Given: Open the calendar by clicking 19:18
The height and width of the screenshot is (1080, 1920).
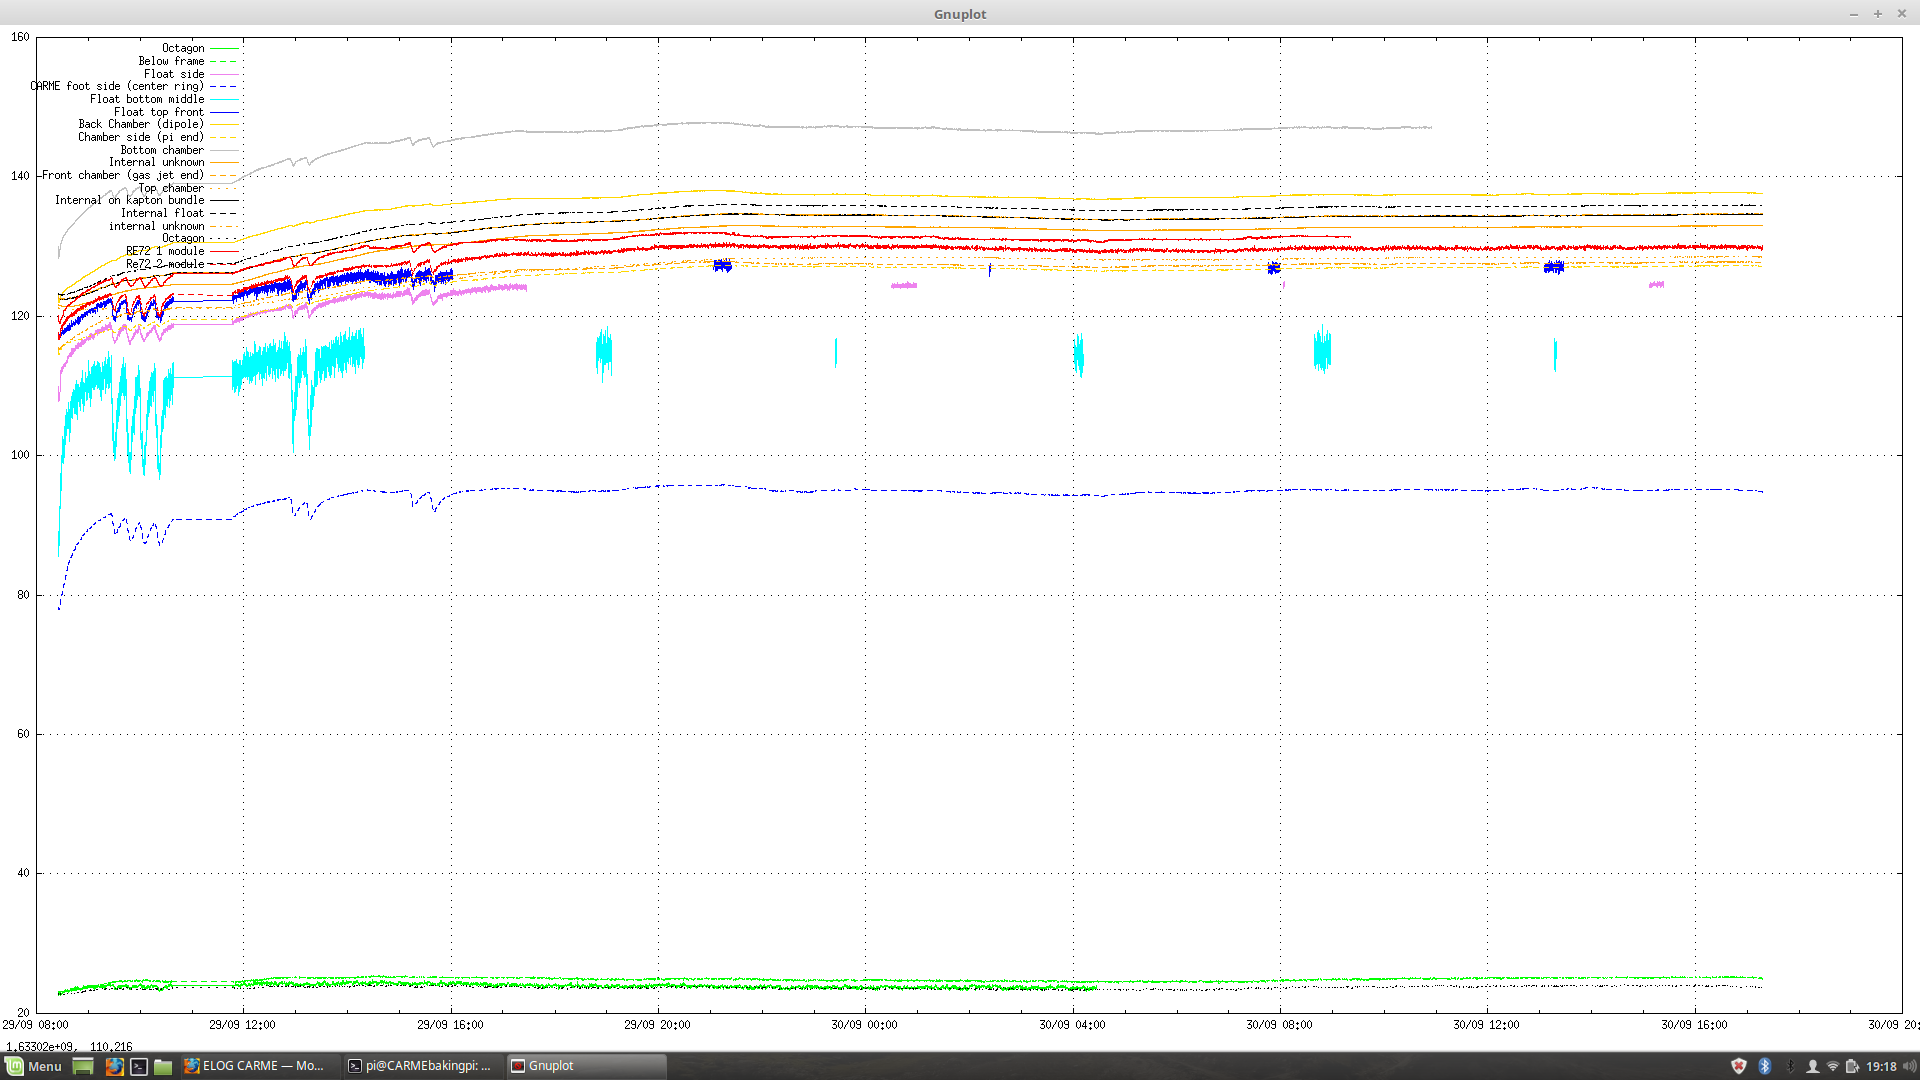Looking at the screenshot, I should (x=1881, y=1066).
